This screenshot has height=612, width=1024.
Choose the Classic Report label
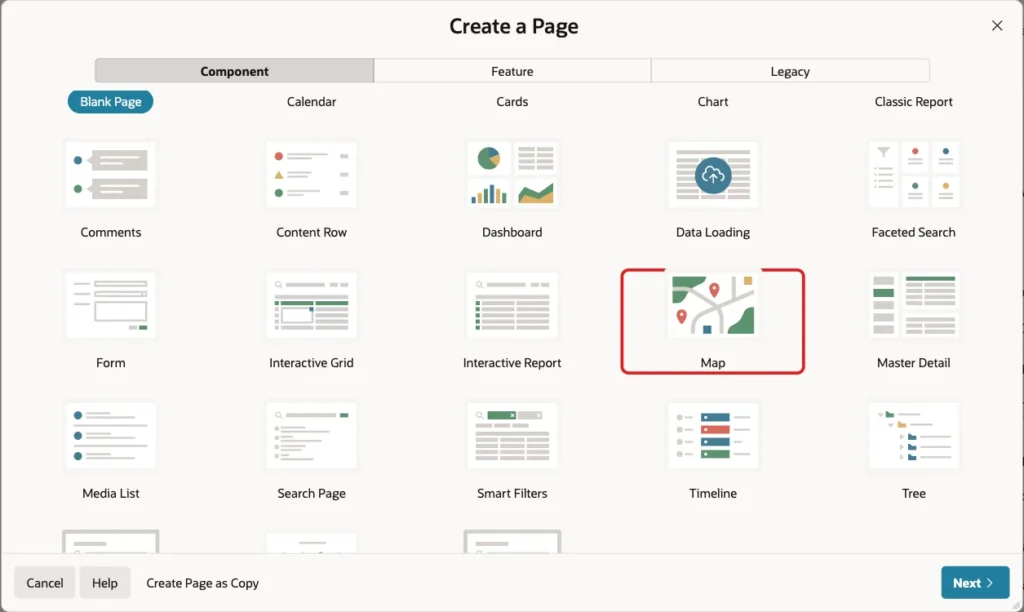click(x=914, y=101)
